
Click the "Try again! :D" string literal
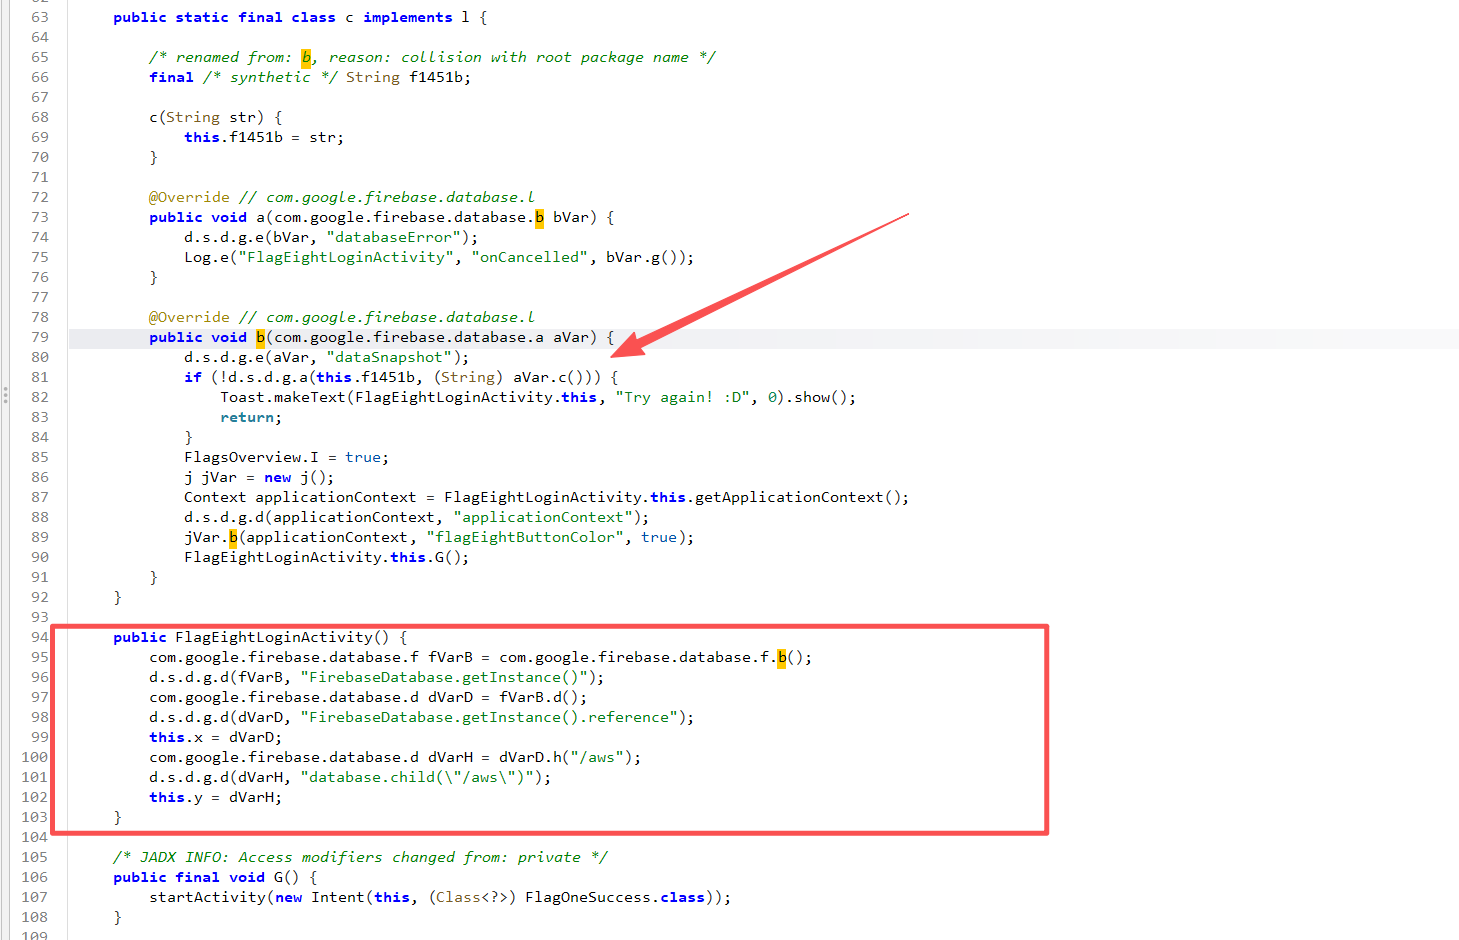click(x=683, y=397)
